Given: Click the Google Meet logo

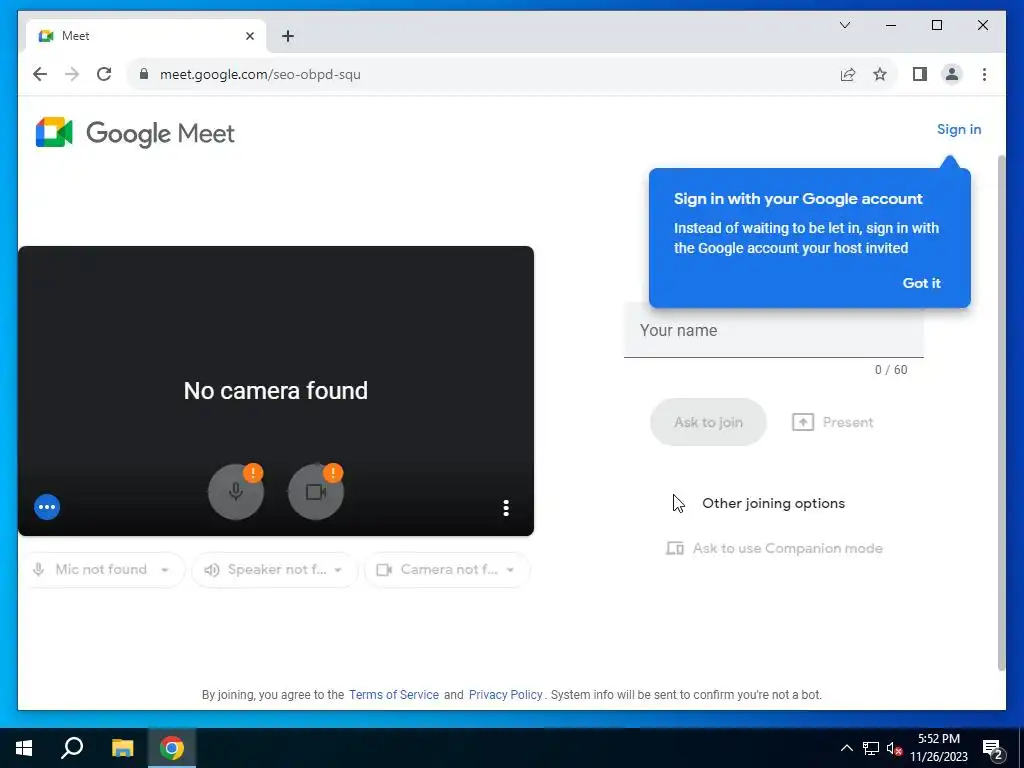Looking at the screenshot, I should click(x=135, y=133).
